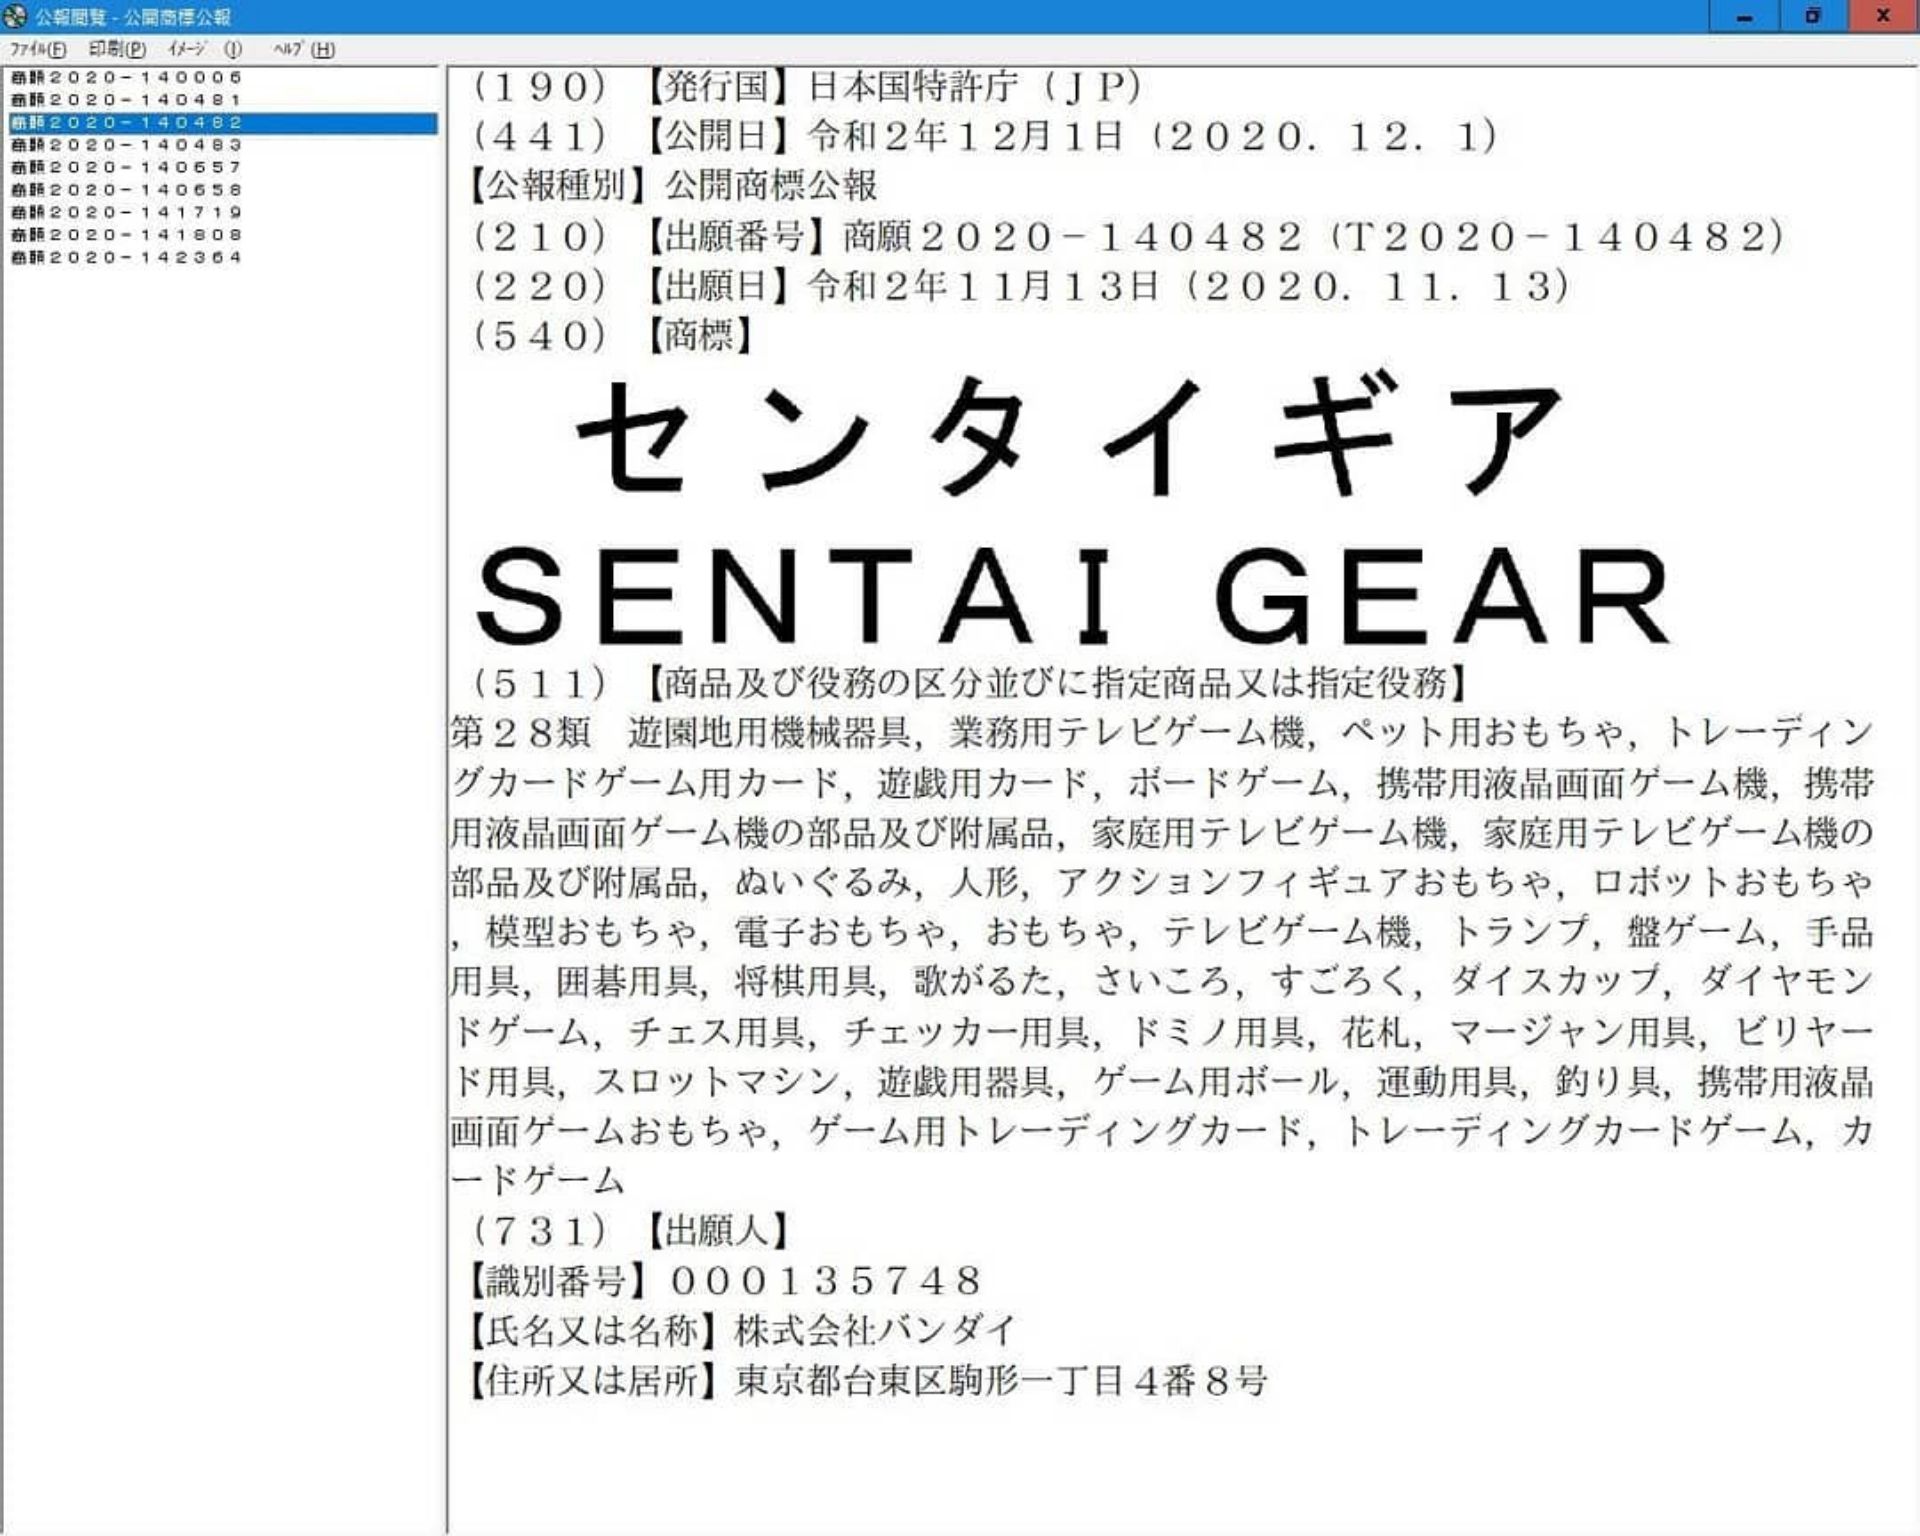Restore down the viewer window

click(1812, 16)
